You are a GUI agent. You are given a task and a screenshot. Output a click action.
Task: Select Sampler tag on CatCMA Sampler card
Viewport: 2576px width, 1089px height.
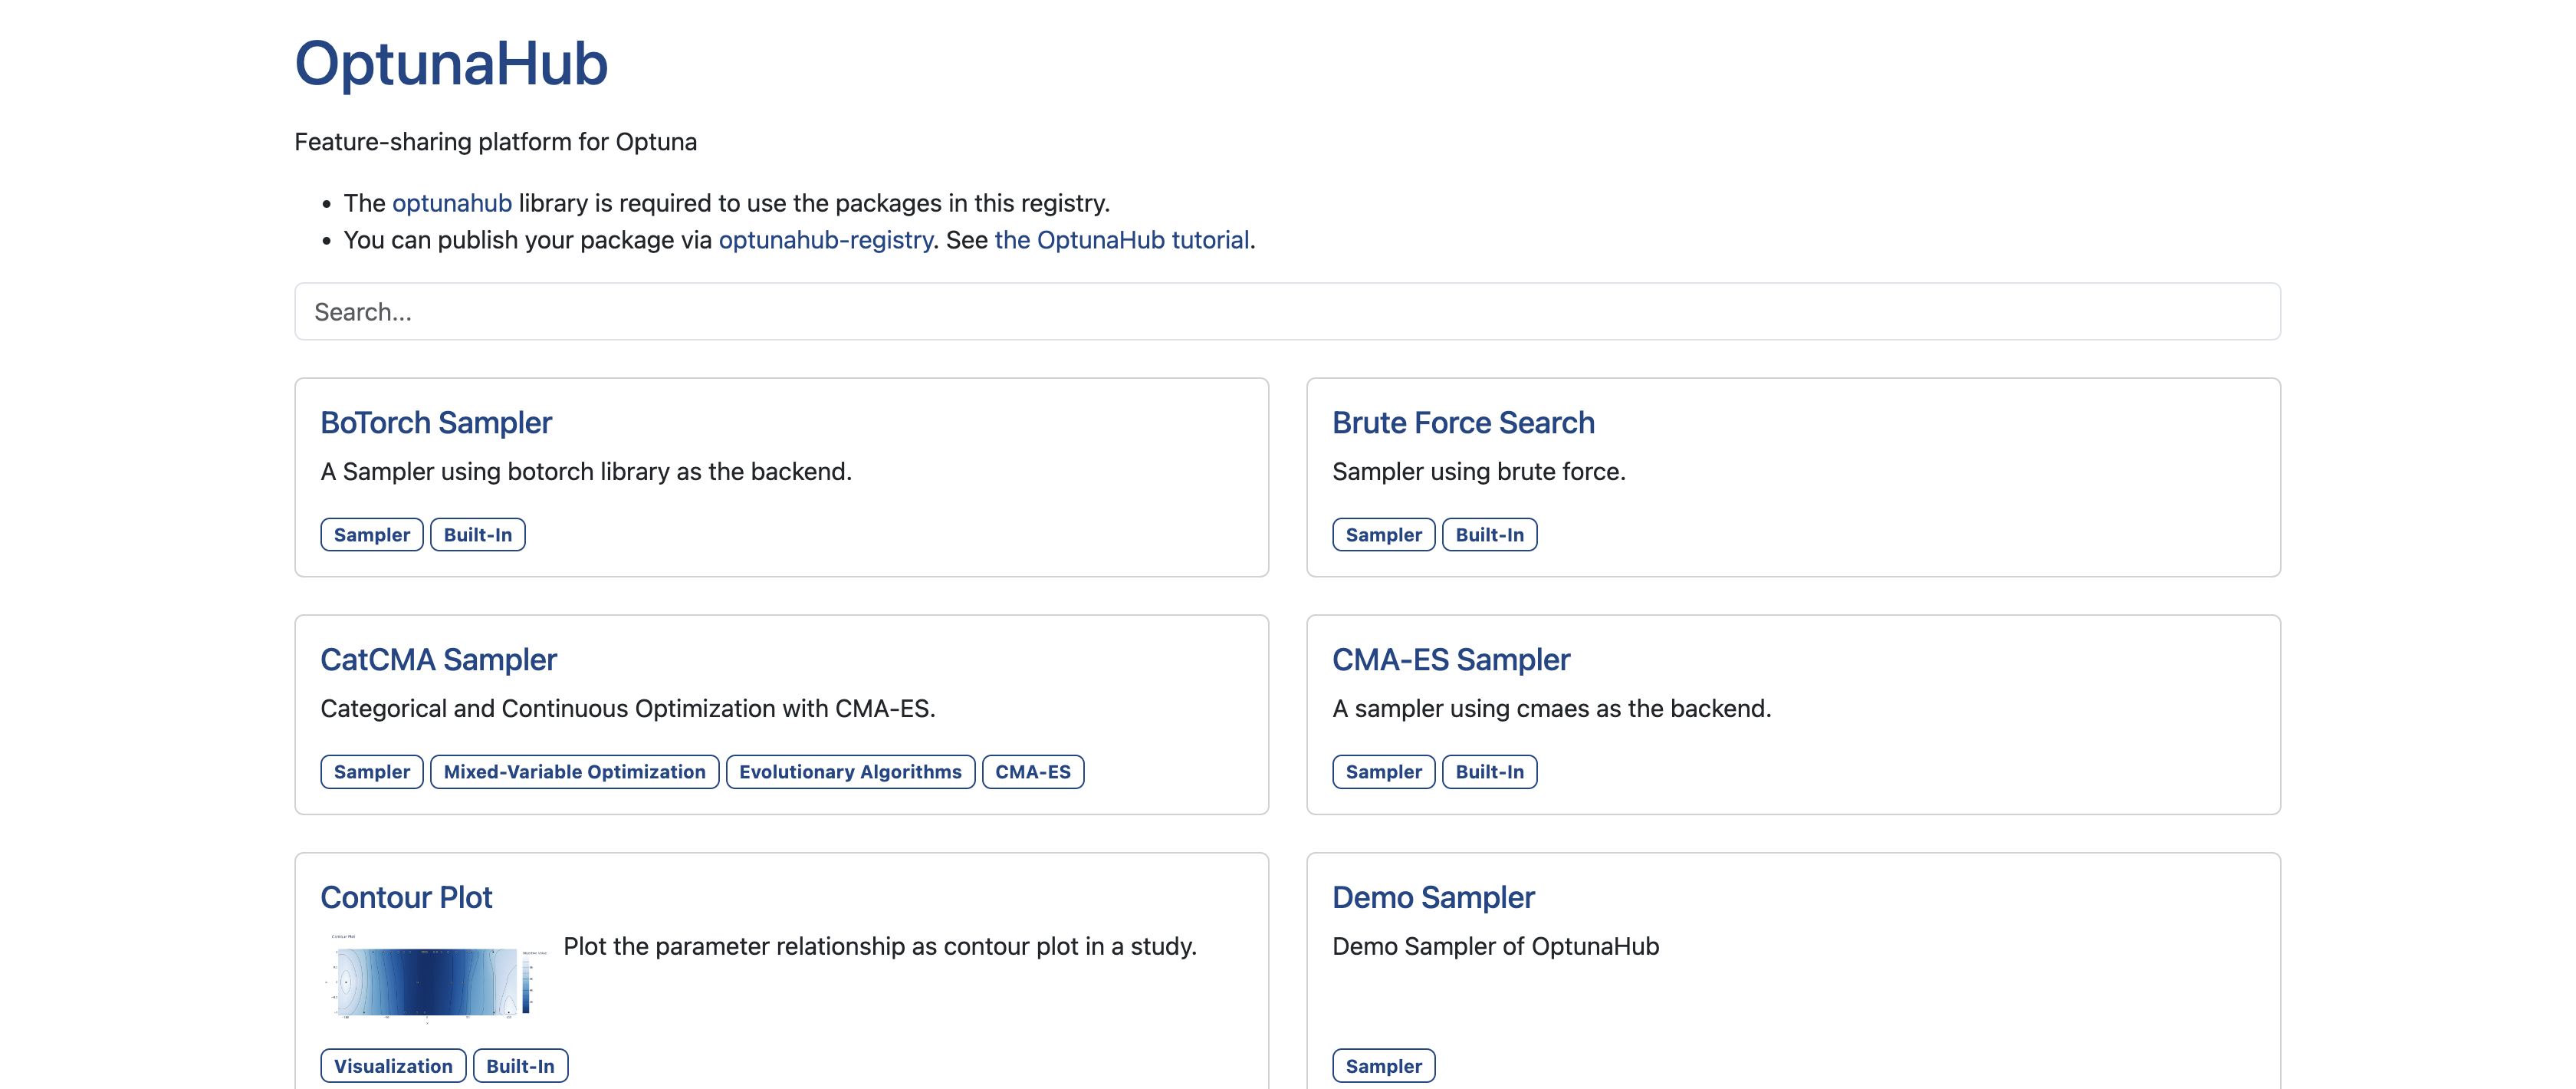click(x=372, y=772)
